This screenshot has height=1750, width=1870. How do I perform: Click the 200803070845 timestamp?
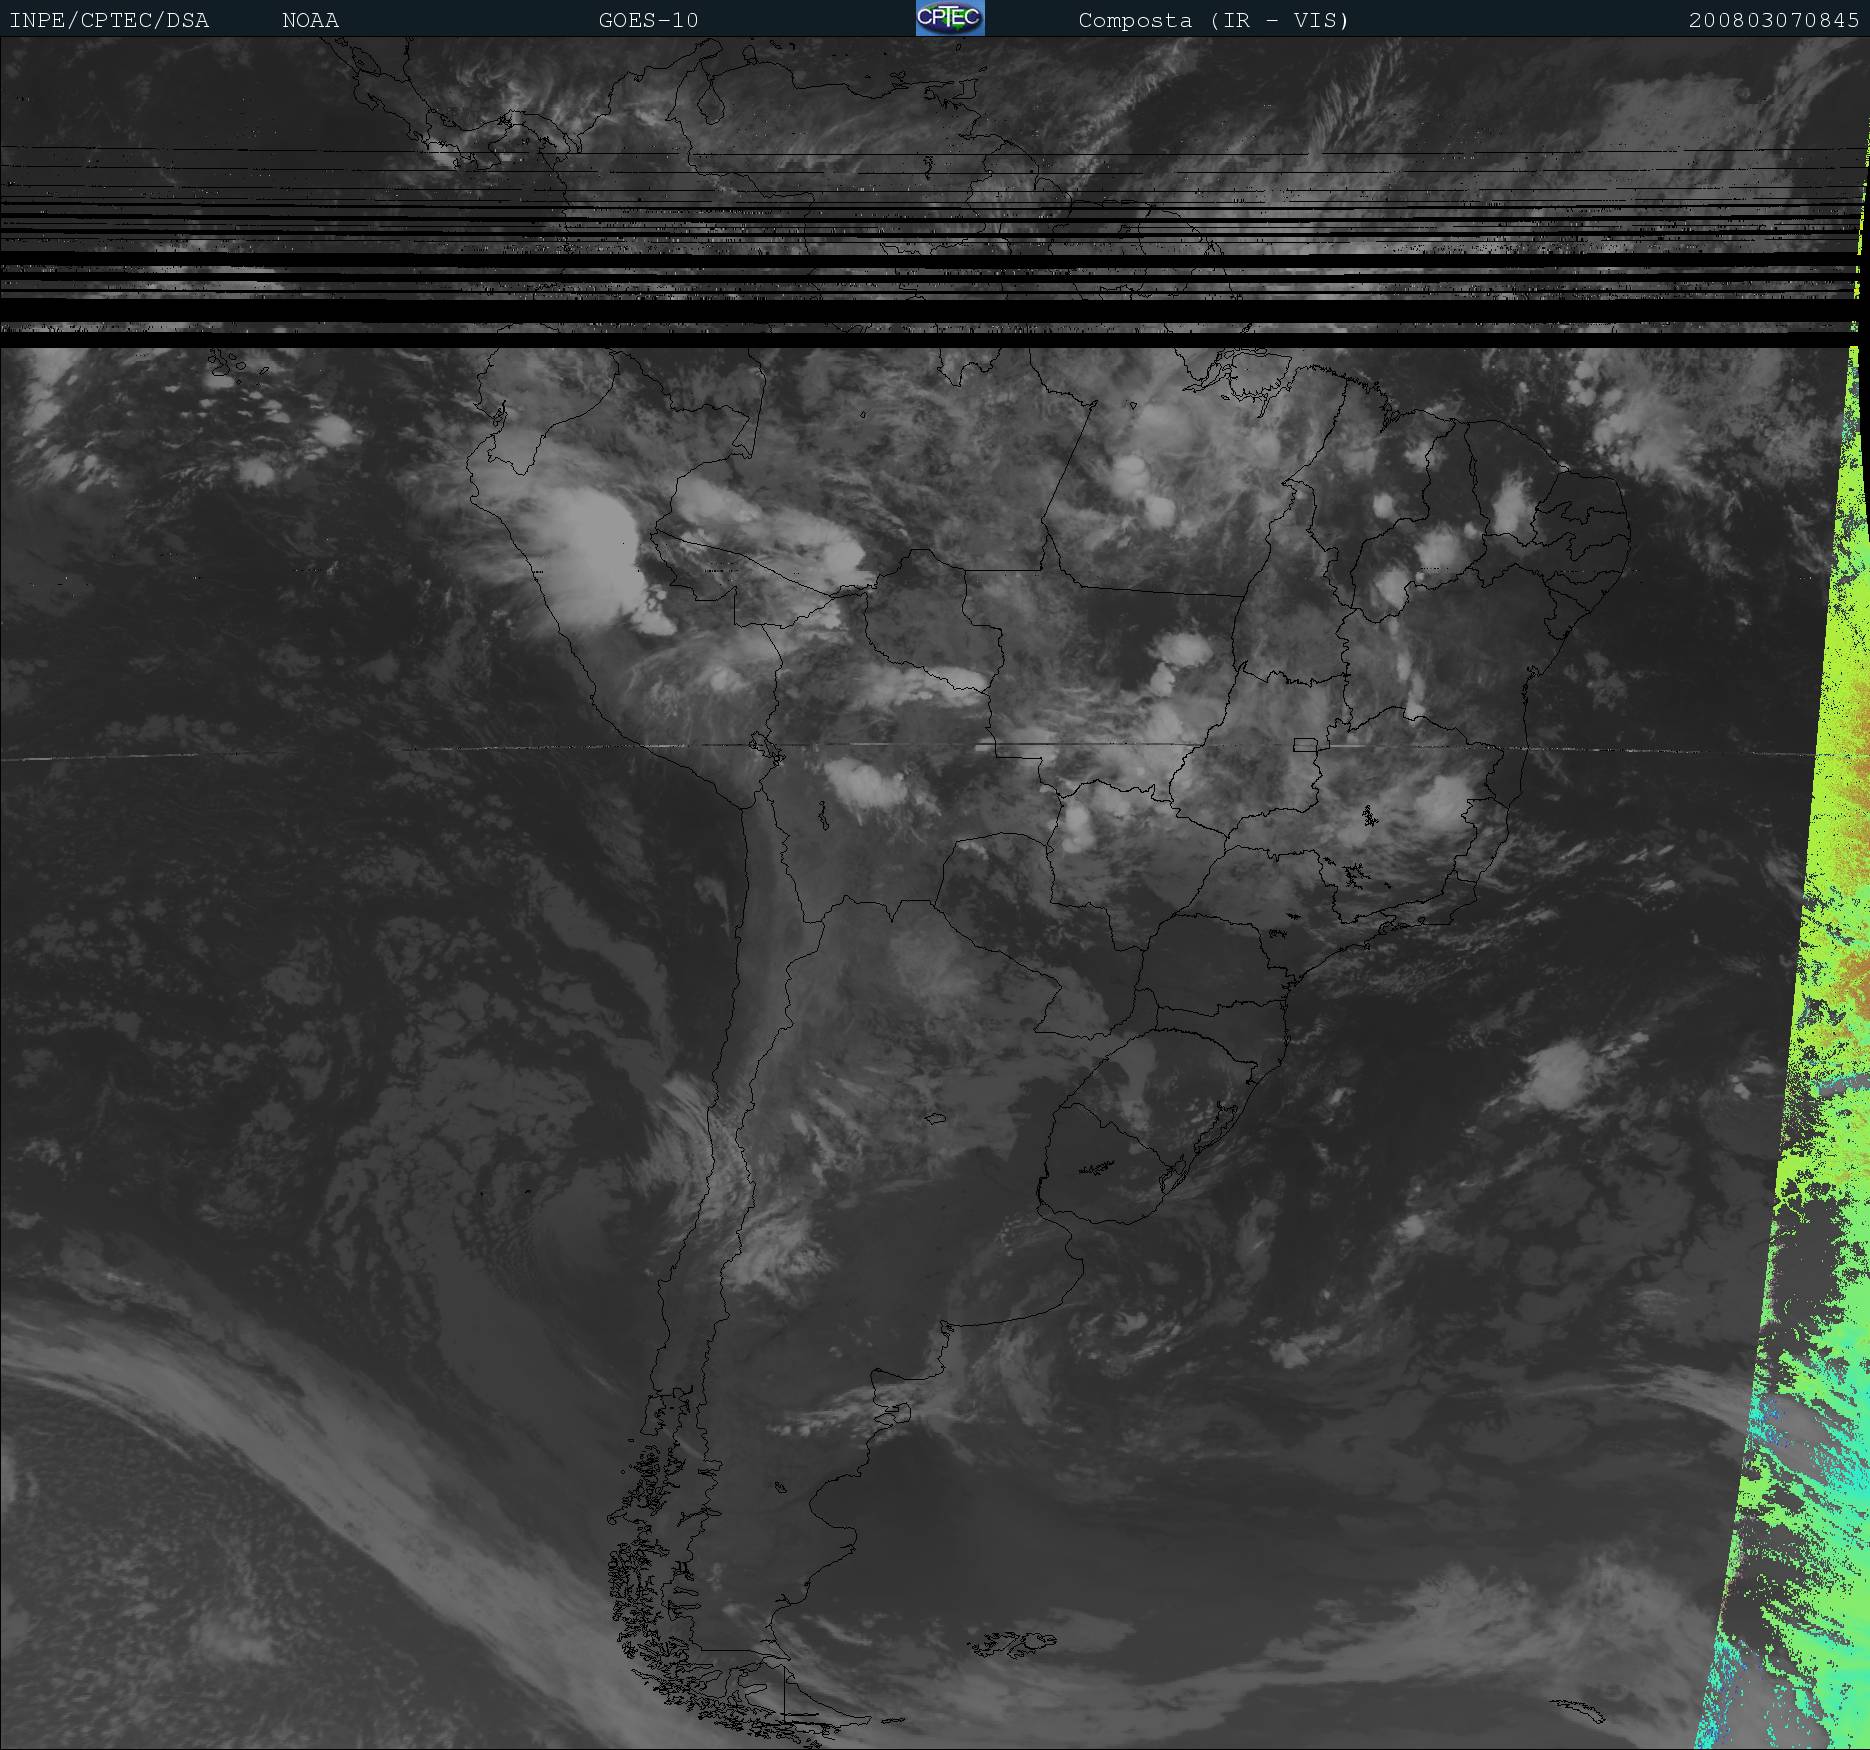(x=1773, y=20)
